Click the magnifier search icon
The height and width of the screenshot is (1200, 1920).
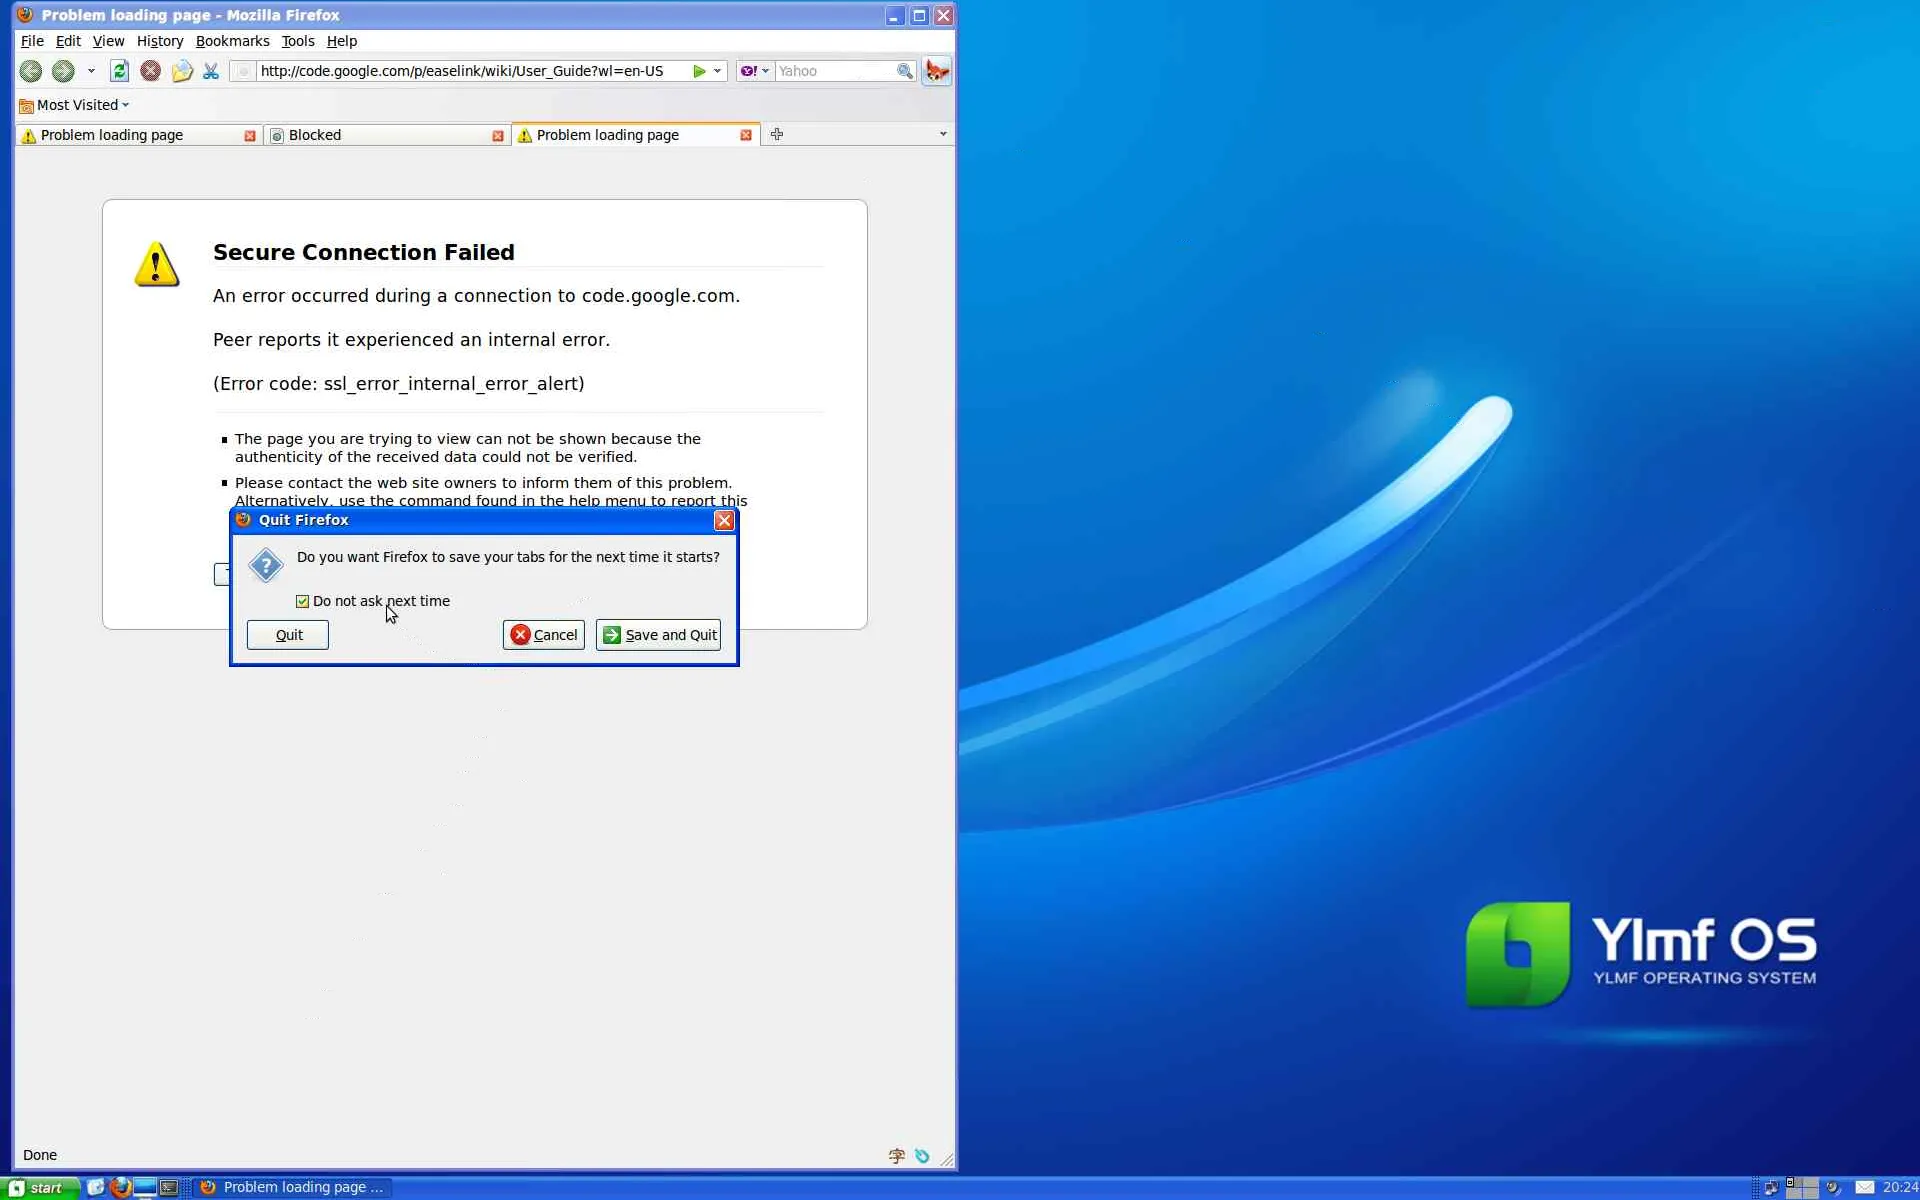(904, 71)
